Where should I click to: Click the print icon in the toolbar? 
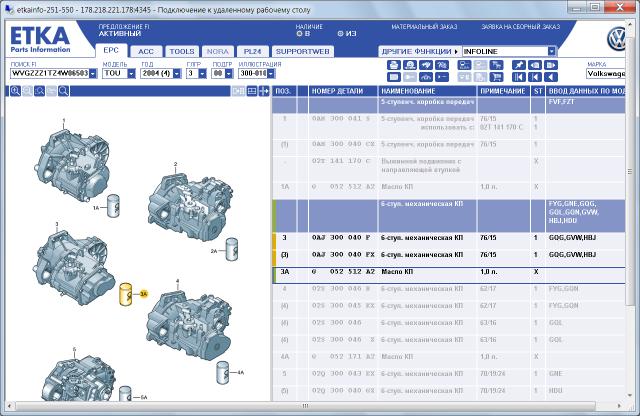pyautogui.click(x=394, y=65)
